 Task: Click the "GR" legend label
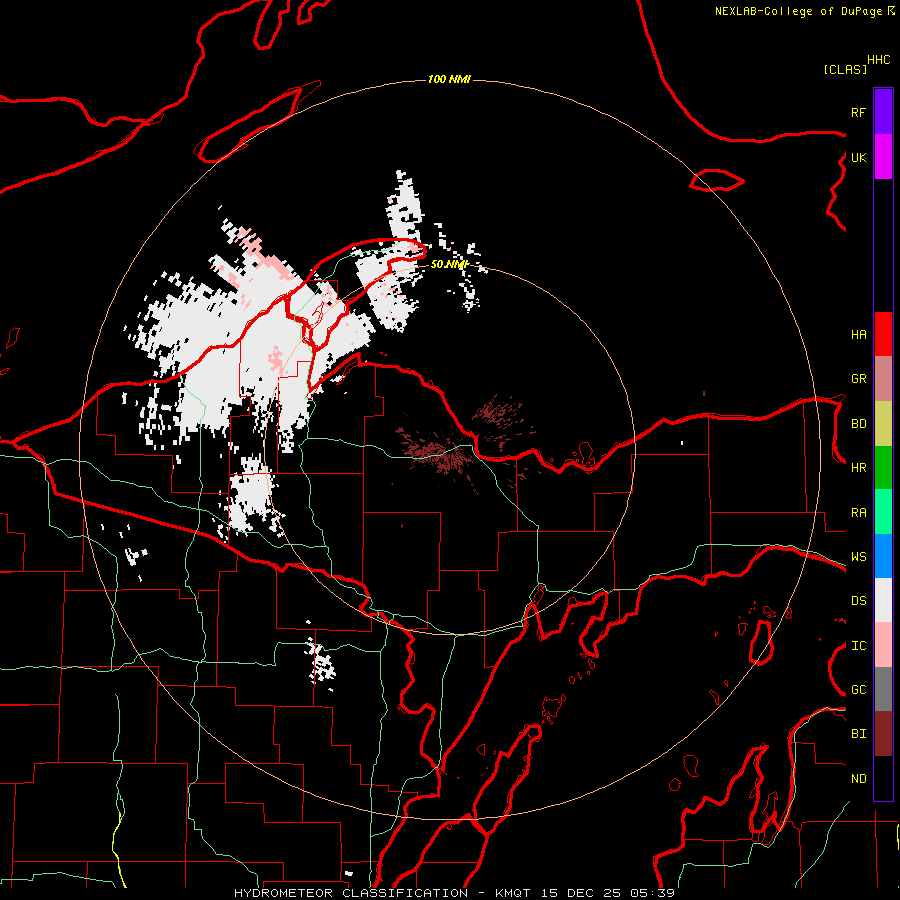(x=858, y=379)
